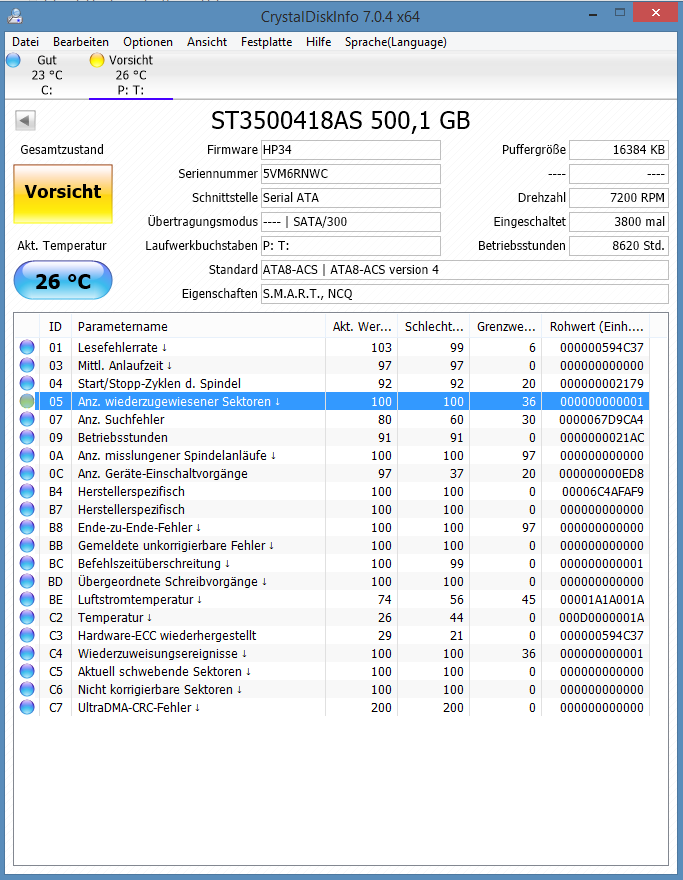Open the Ansicht menu
This screenshot has height=880, width=683.
[x=207, y=42]
